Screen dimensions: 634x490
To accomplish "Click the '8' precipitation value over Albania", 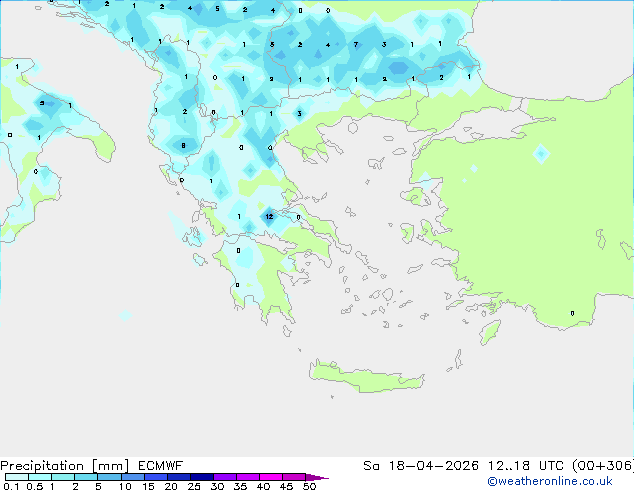I will tap(183, 146).
